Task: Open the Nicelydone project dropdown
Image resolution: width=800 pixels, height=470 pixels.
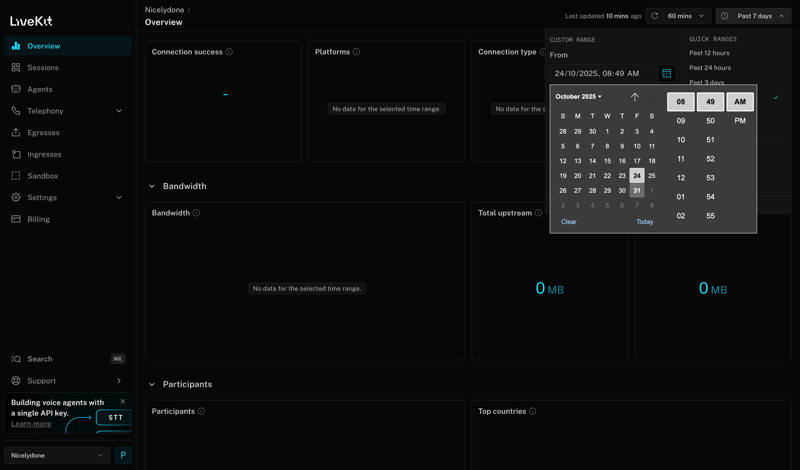Action: (57, 455)
